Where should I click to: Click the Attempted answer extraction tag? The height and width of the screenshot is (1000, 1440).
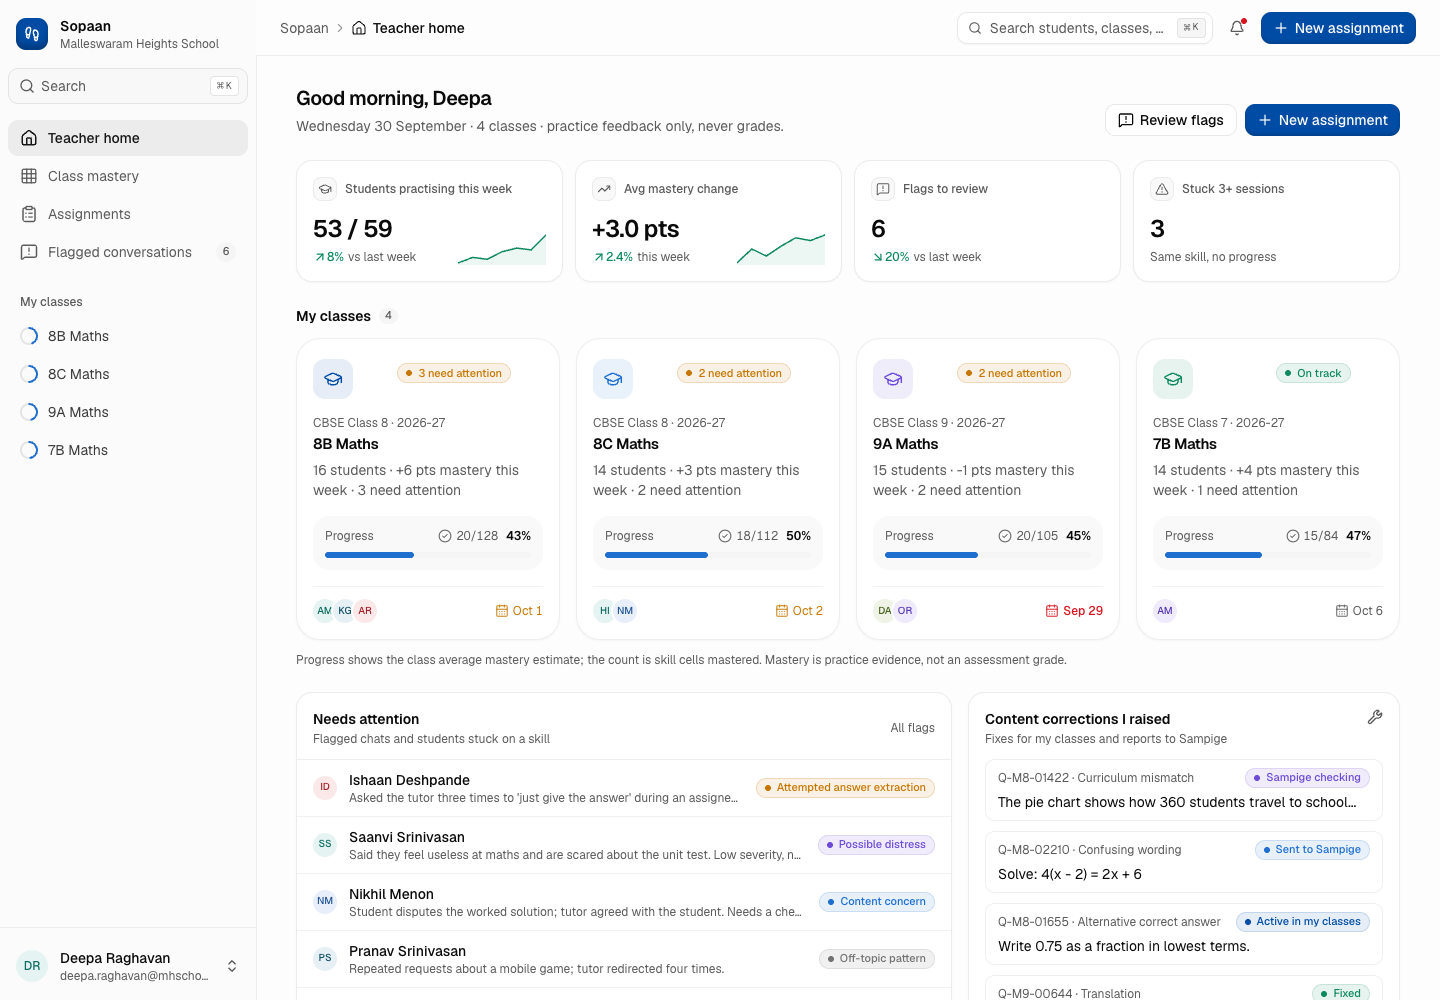[x=845, y=788]
